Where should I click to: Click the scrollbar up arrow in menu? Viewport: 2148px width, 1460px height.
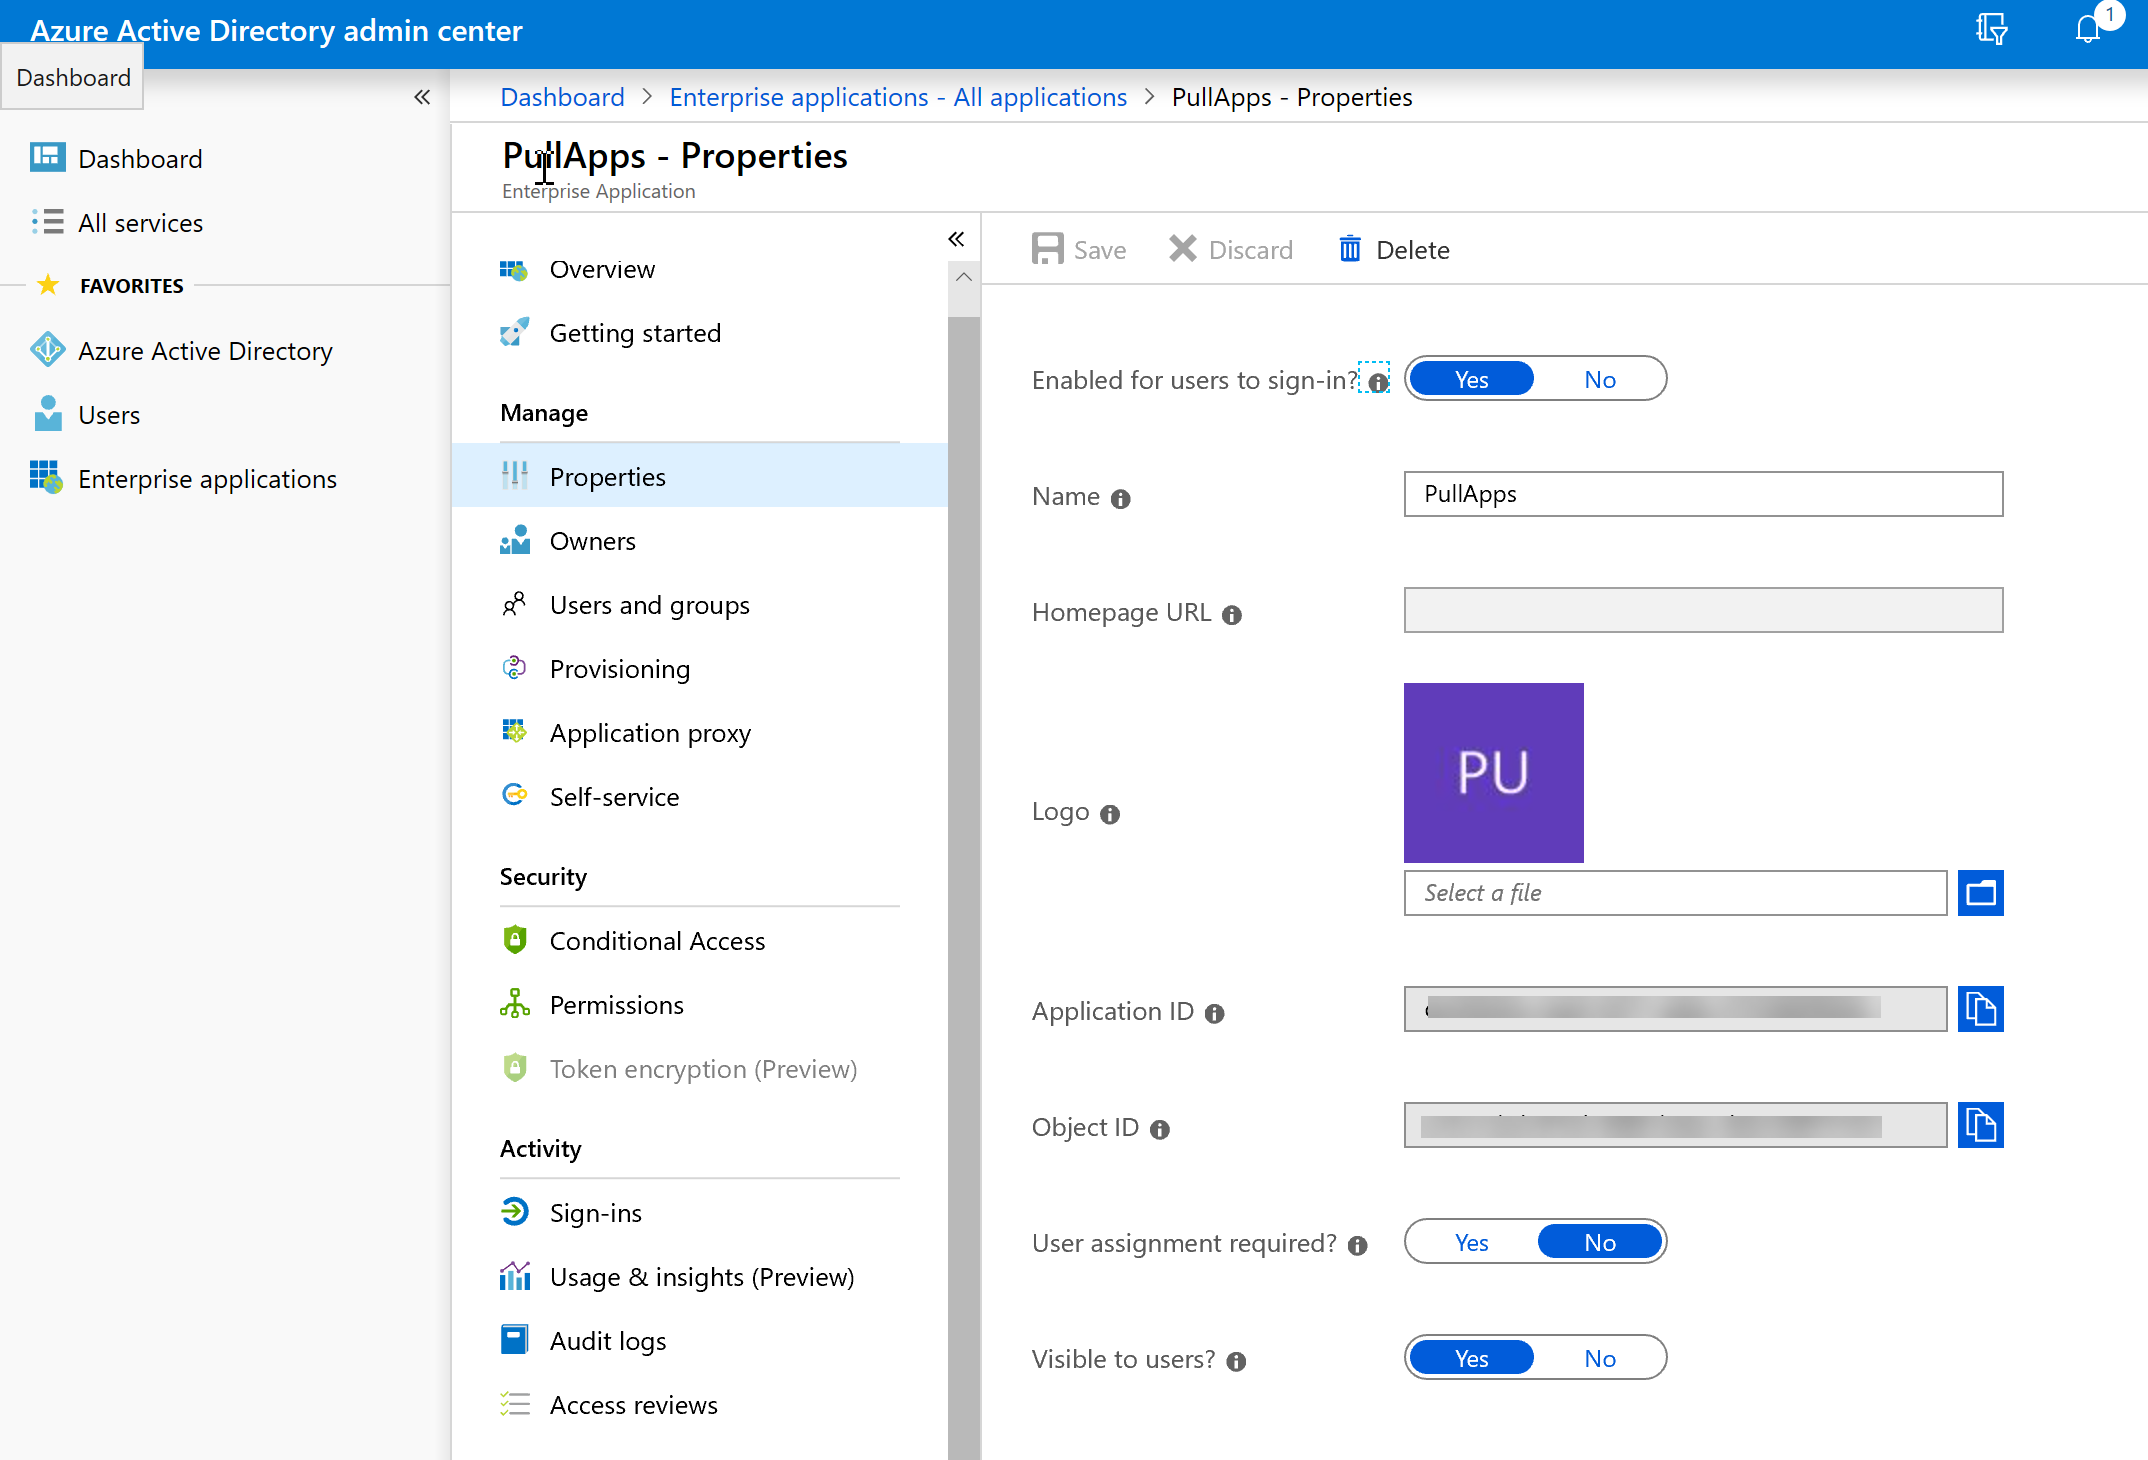coord(963,277)
